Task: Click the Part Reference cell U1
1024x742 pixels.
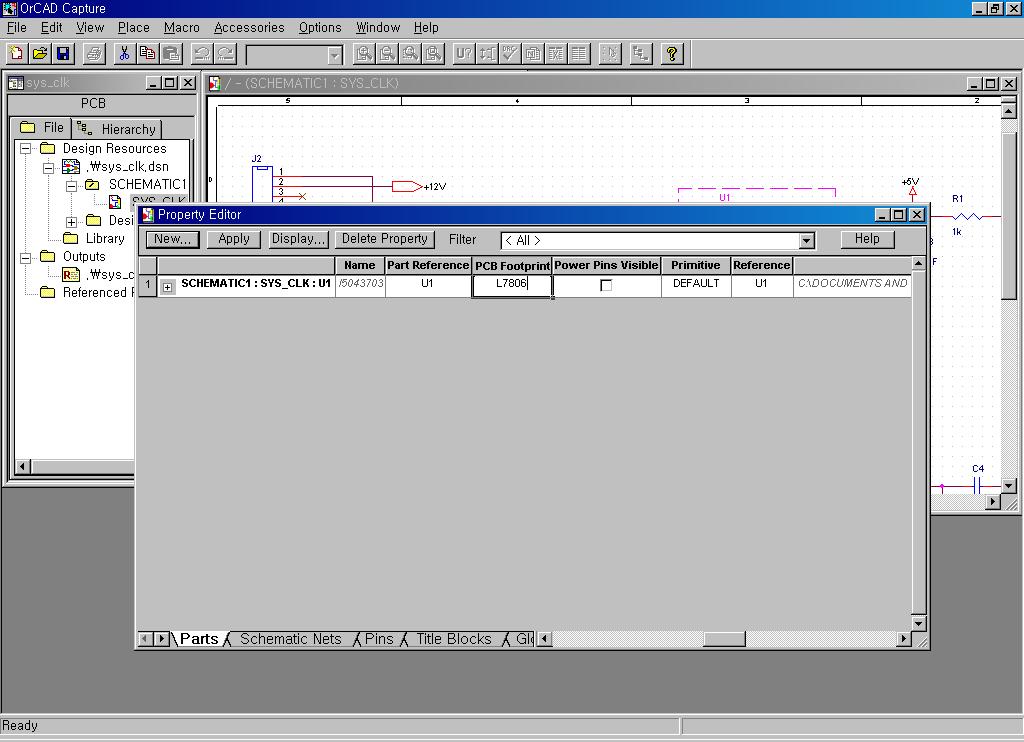Action: click(x=428, y=285)
